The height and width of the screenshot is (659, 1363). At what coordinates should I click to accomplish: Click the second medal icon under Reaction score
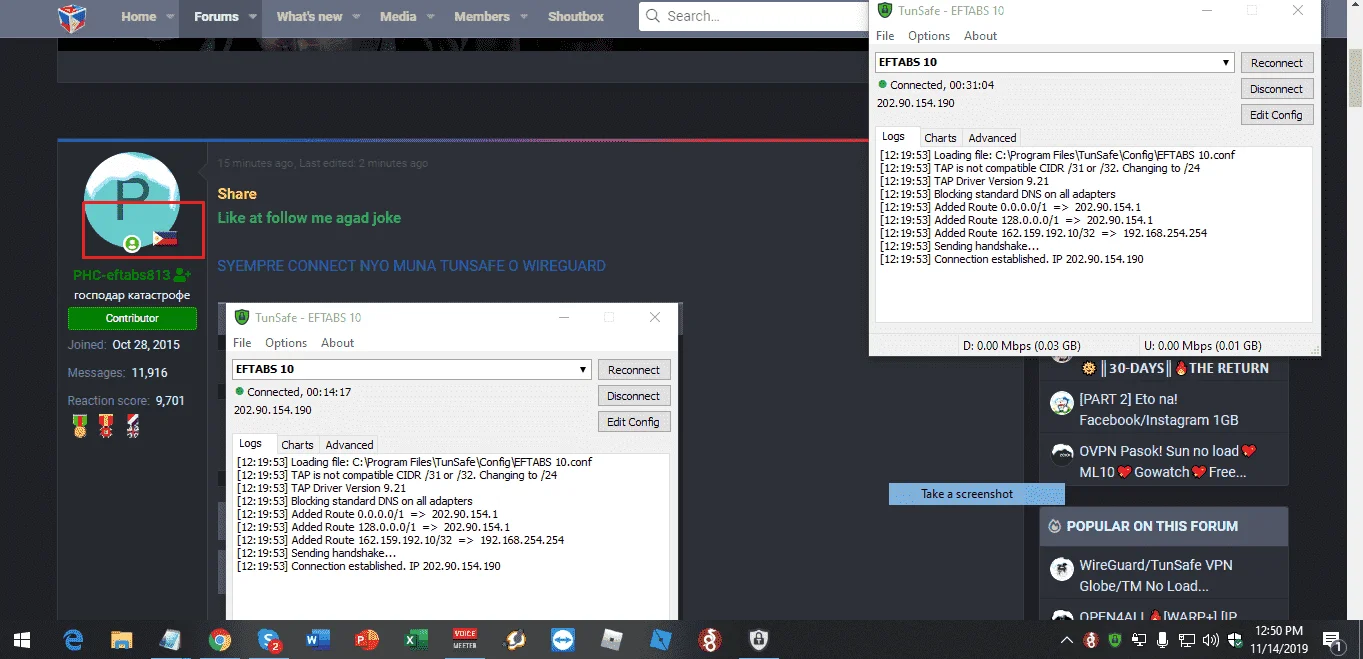(x=106, y=427)
